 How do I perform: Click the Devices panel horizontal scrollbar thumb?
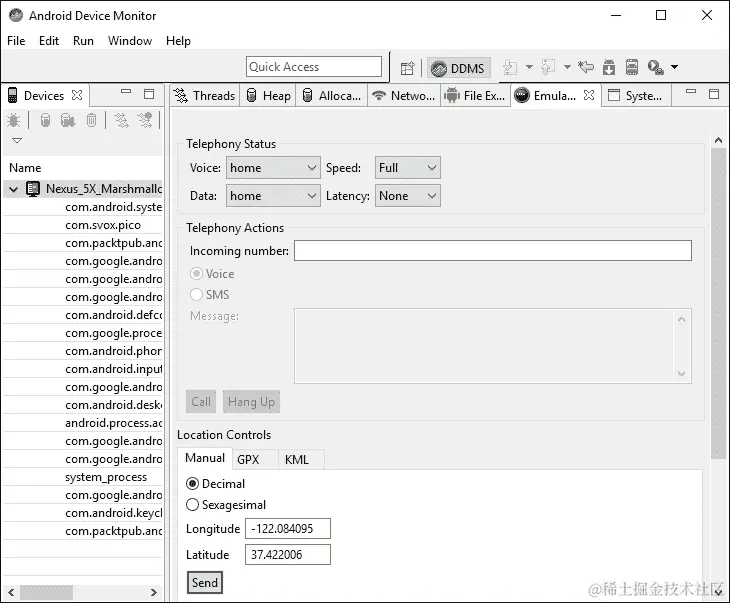pos(47,593)
